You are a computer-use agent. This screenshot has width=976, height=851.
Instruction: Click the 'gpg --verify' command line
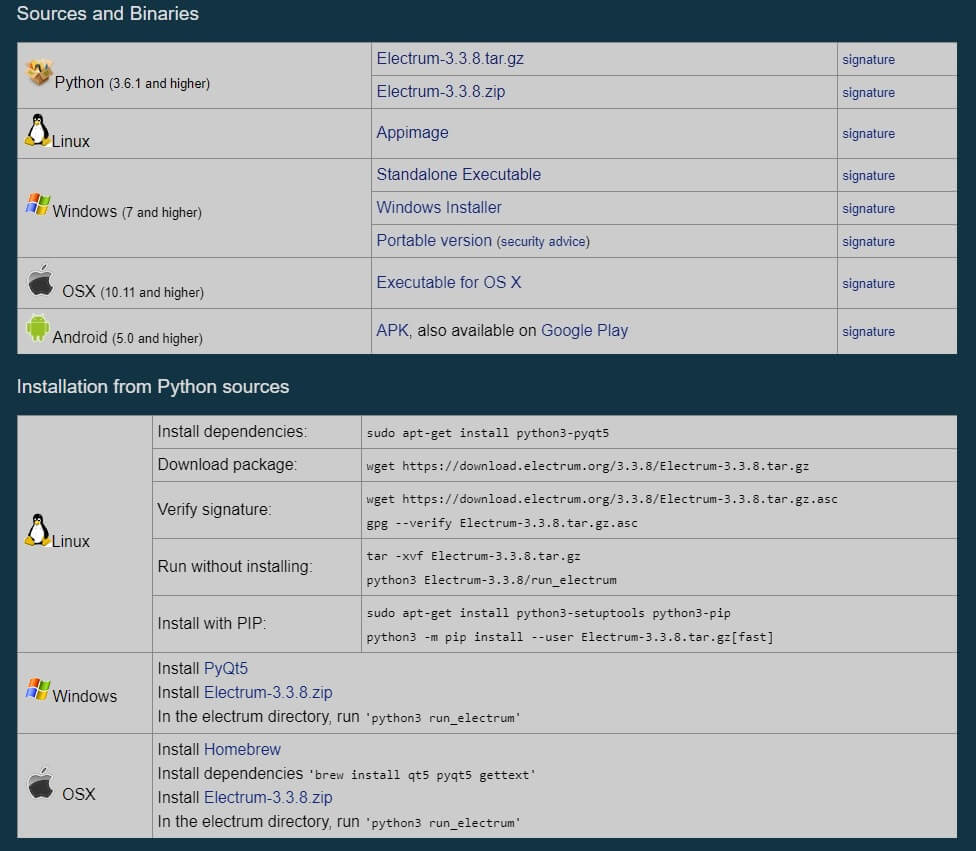click(x=502, y=523)
